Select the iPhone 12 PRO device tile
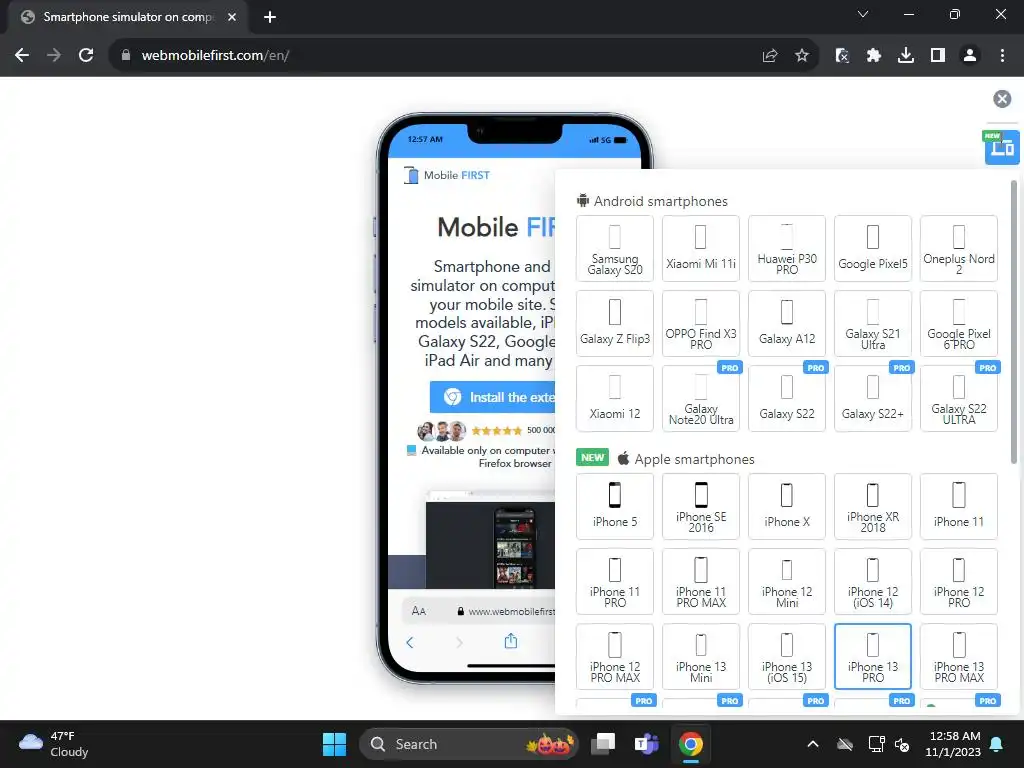1024x768 pixels. click(959, 582)
